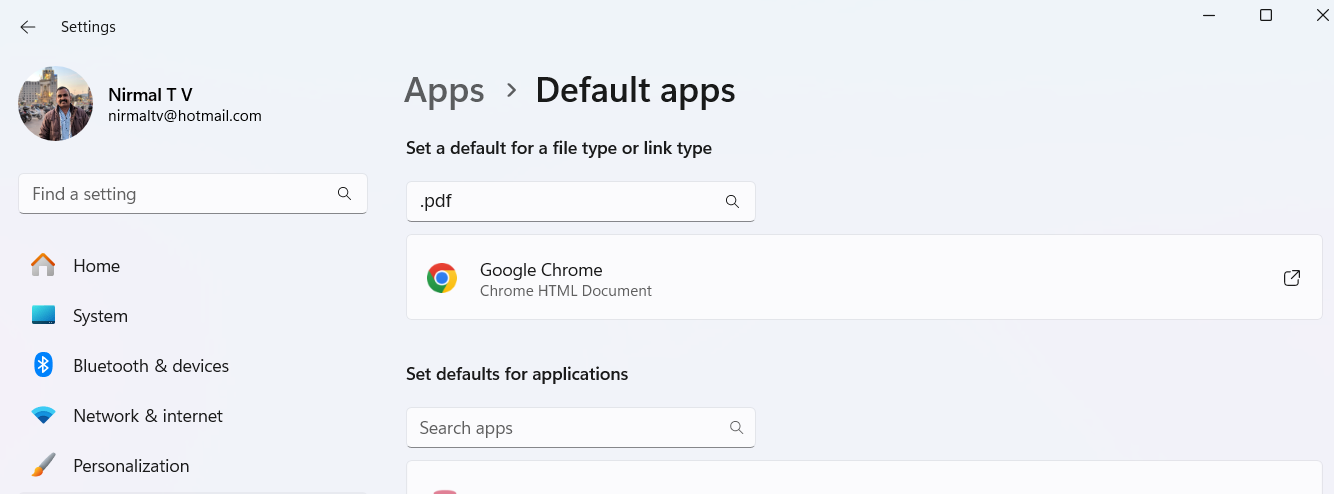The height and width of the screenshot is (494, 1334).
Task: Click the back arrow in Settings
Action: click(x=27, y=27)
